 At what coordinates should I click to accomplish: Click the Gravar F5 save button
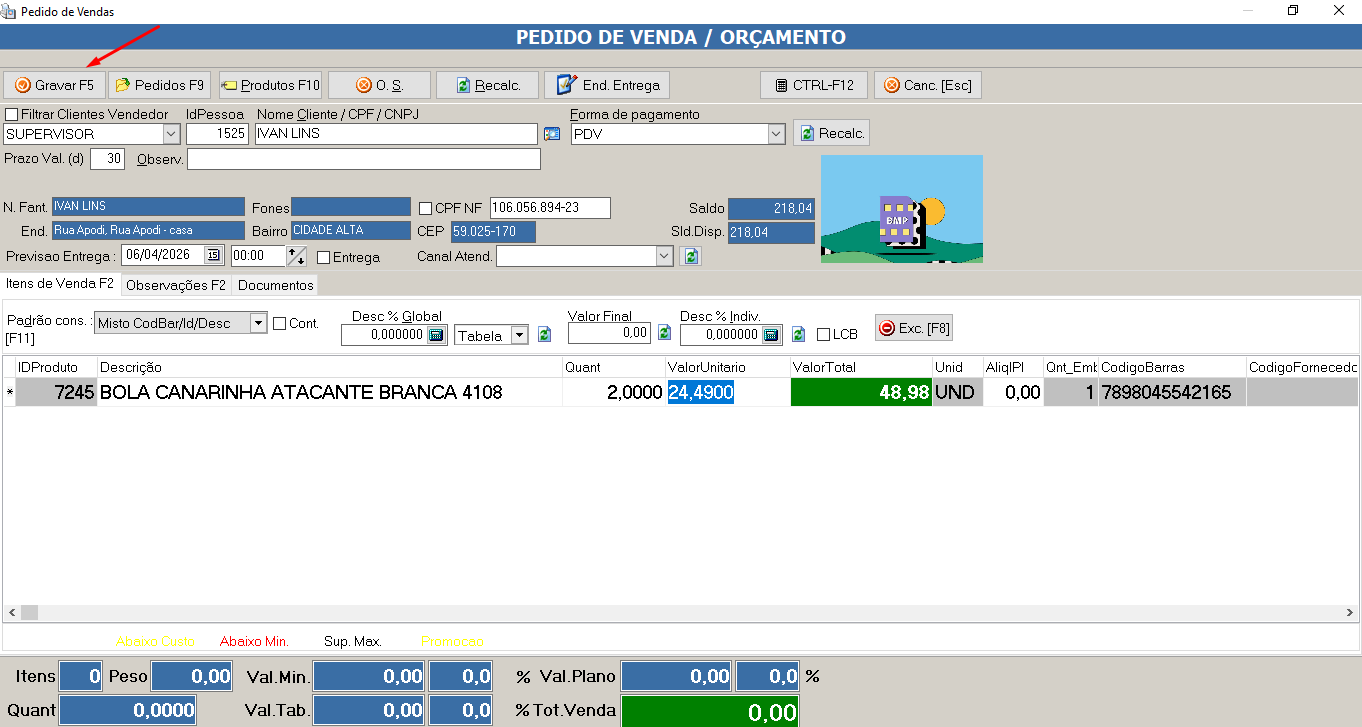tap(54, 85)
